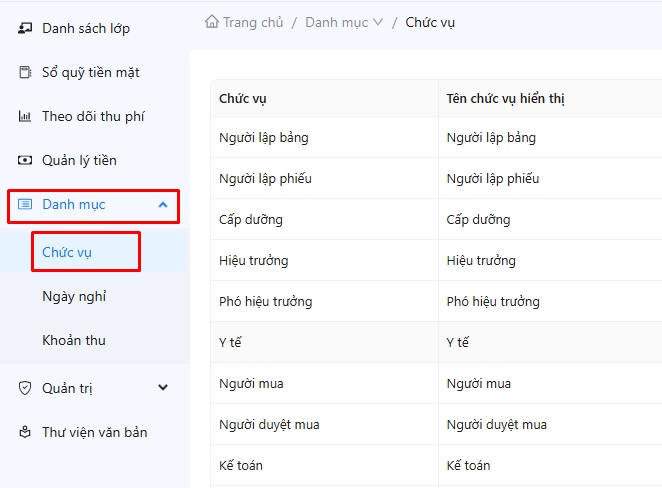Go to Trang chủ breadcrumb link
The width and height of the screenshot is (662, 488).
pos(252,22)
